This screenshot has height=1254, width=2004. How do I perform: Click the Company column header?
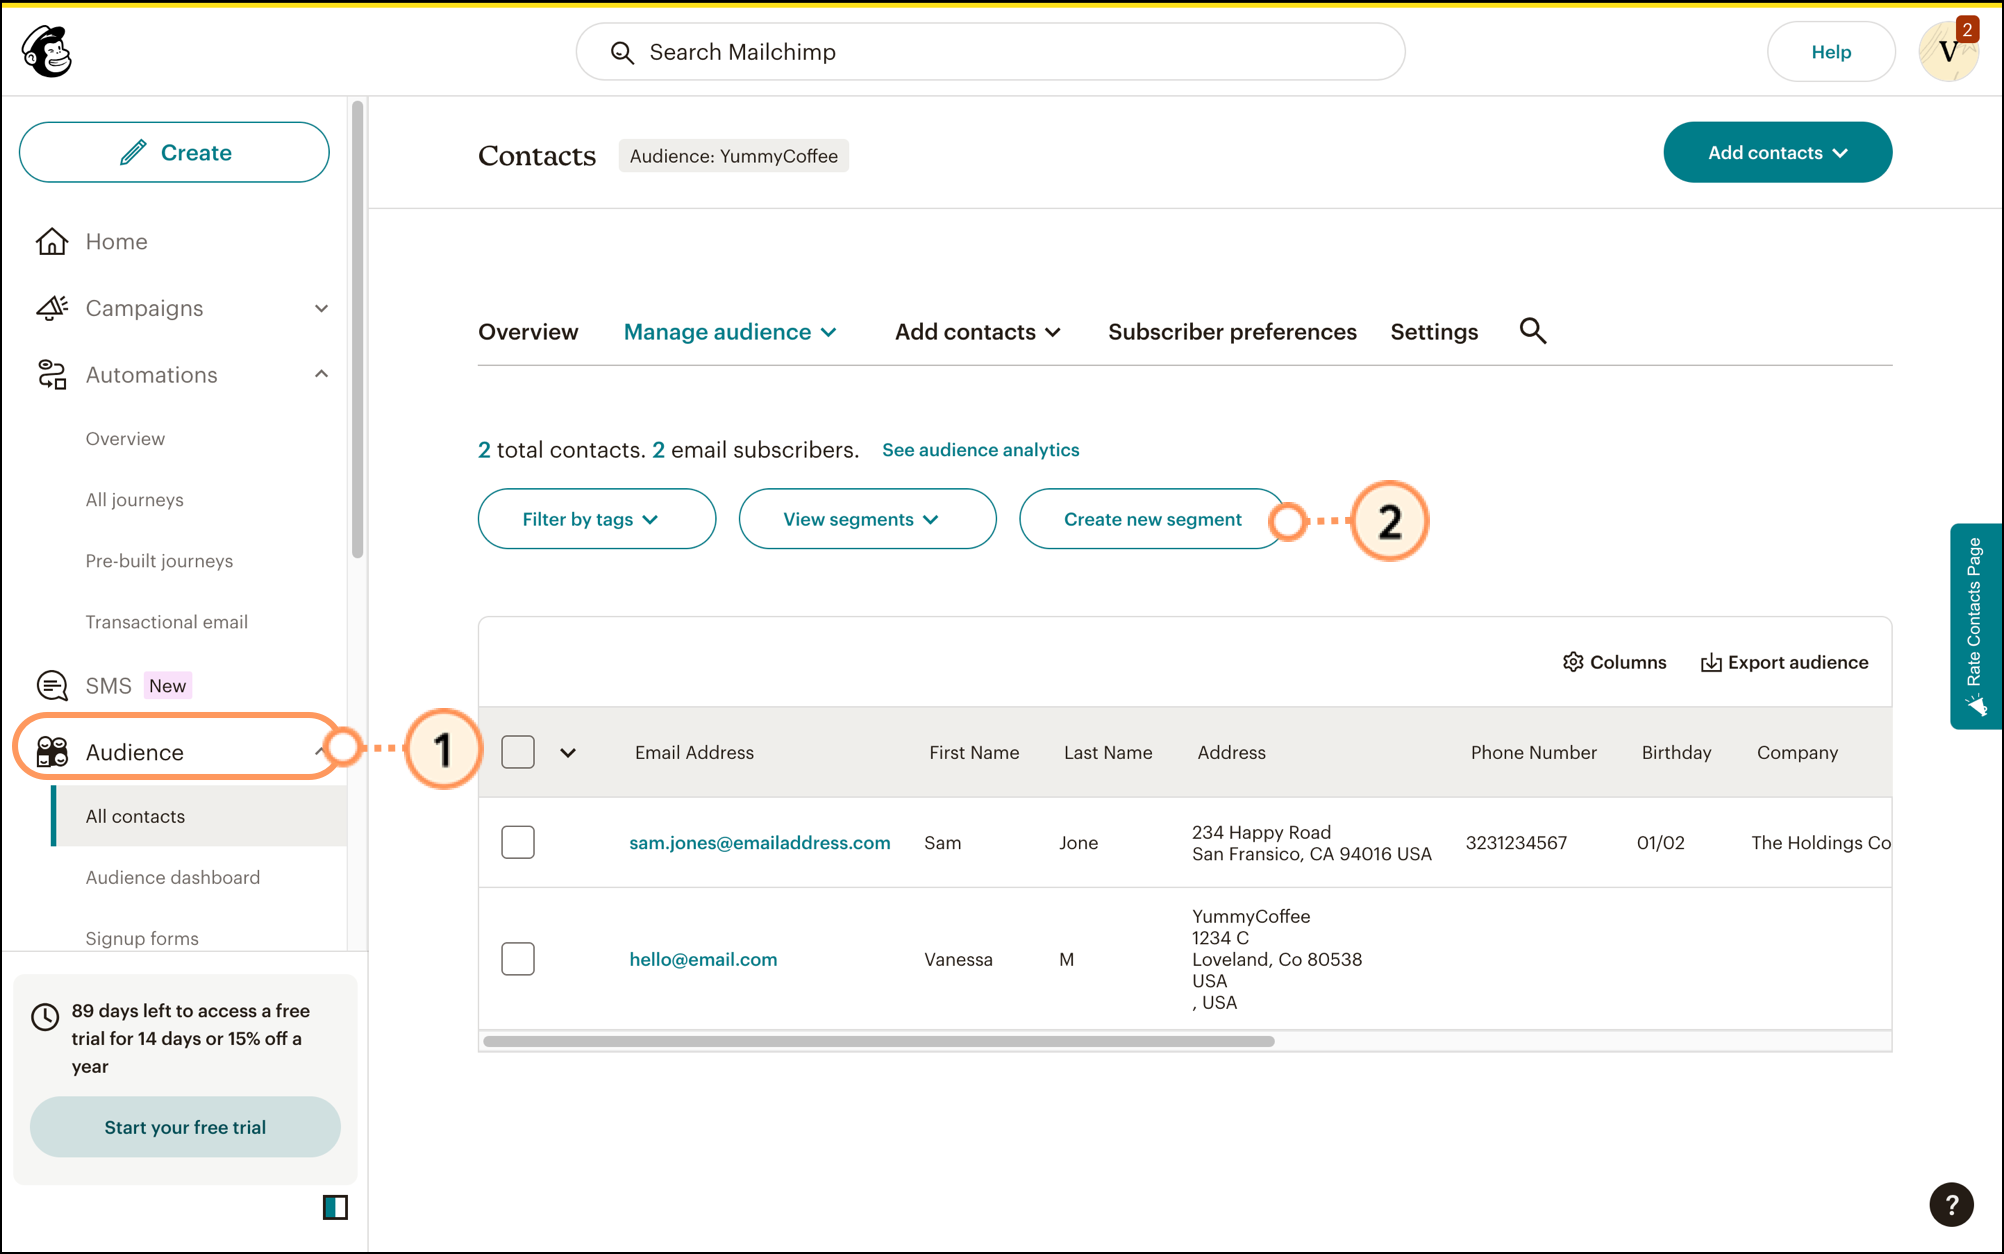pyautogui.click(x=1797, y=753)
